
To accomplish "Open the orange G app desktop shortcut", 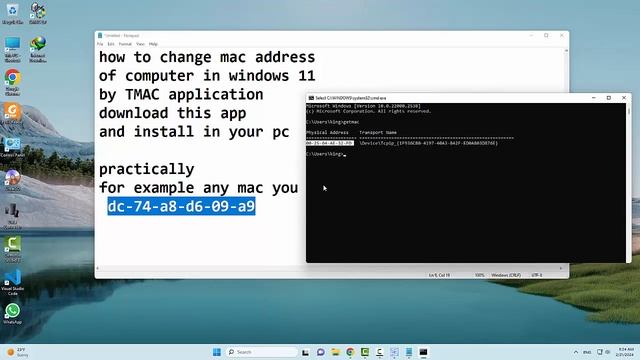I will [12, 113].
